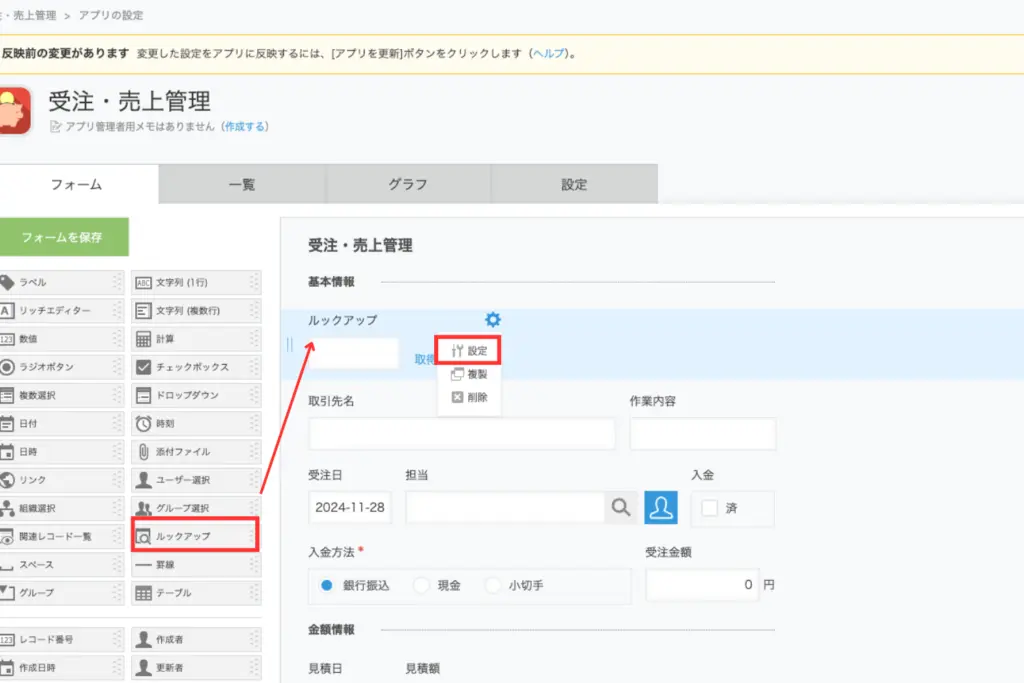Select the 現金 radio button
Viewport: 1024px width, 683px height.
[x=422, y=586]
